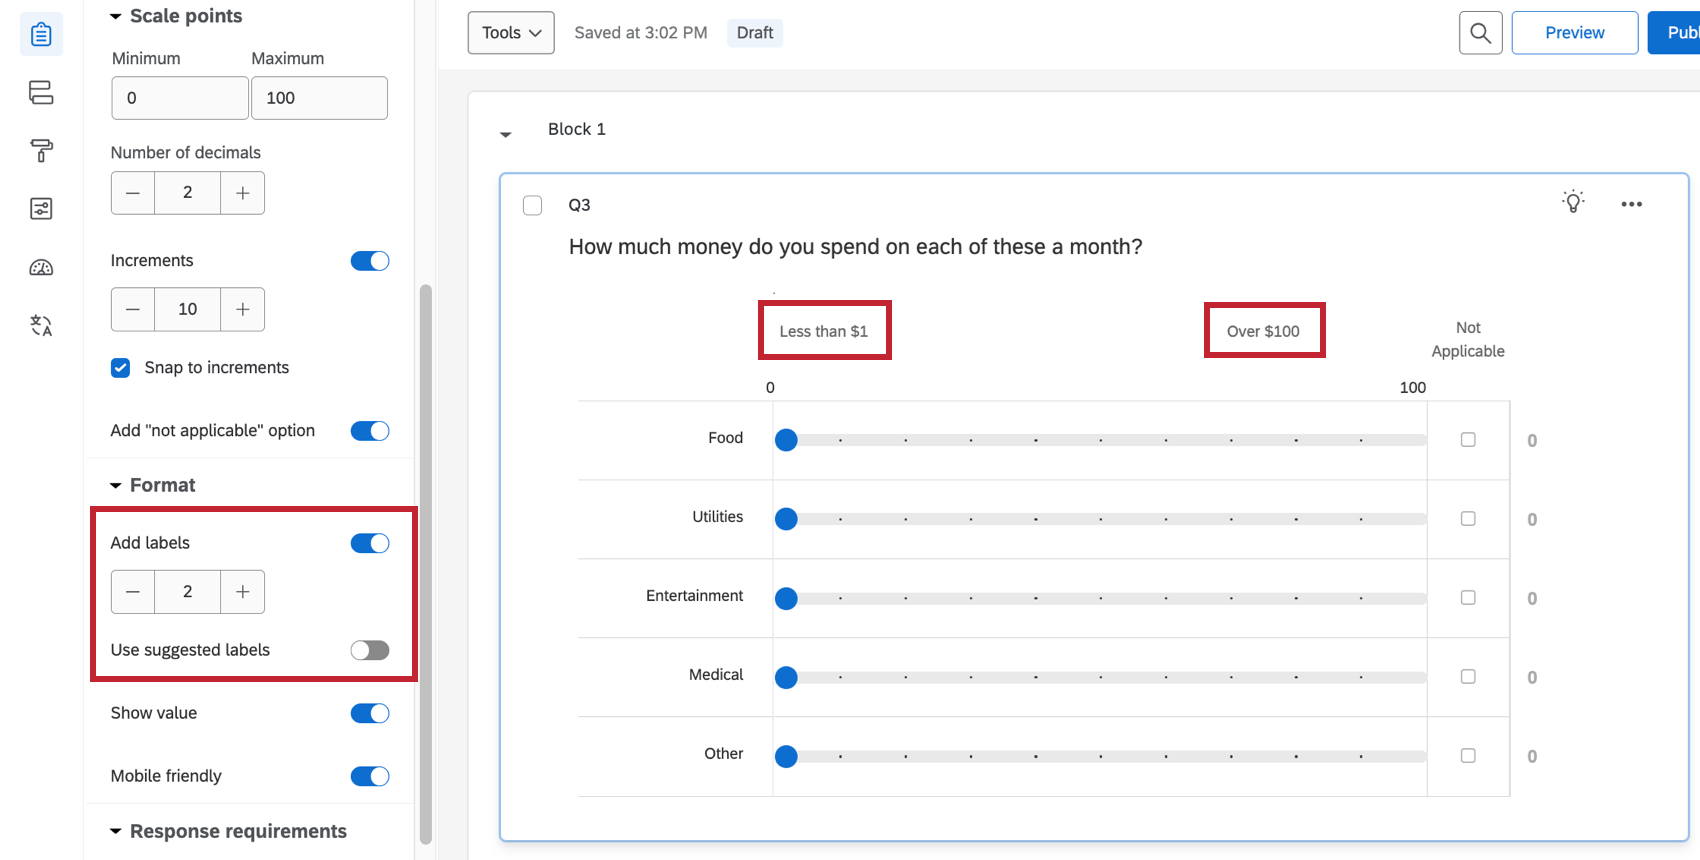The height and width of the screenshot is (860, 1700).
Task: Open the Translations sidebar icon
Action: coord(41,325)
